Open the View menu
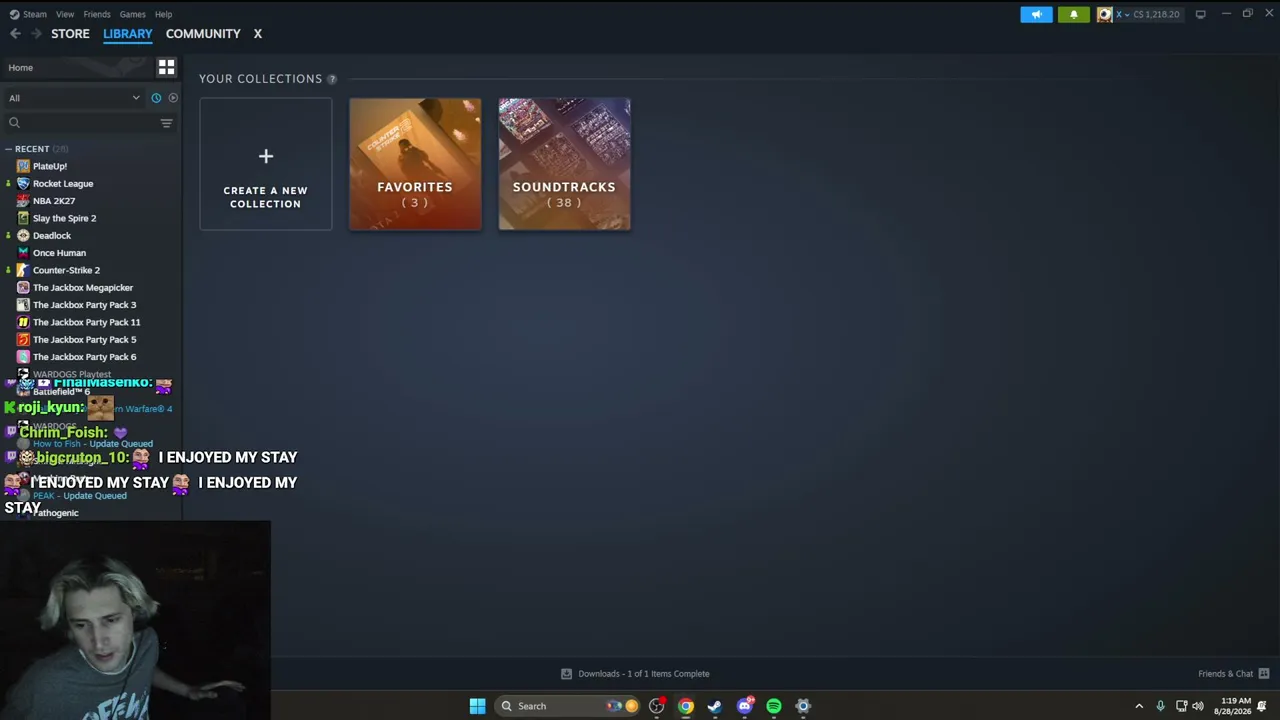The width and height of the screenshot is (1280, 720). click(65, 14)
